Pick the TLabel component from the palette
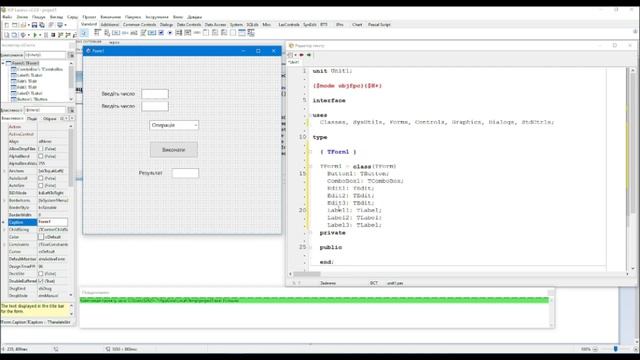Screen dimensions: 640x360 click(x=125, y=33)
